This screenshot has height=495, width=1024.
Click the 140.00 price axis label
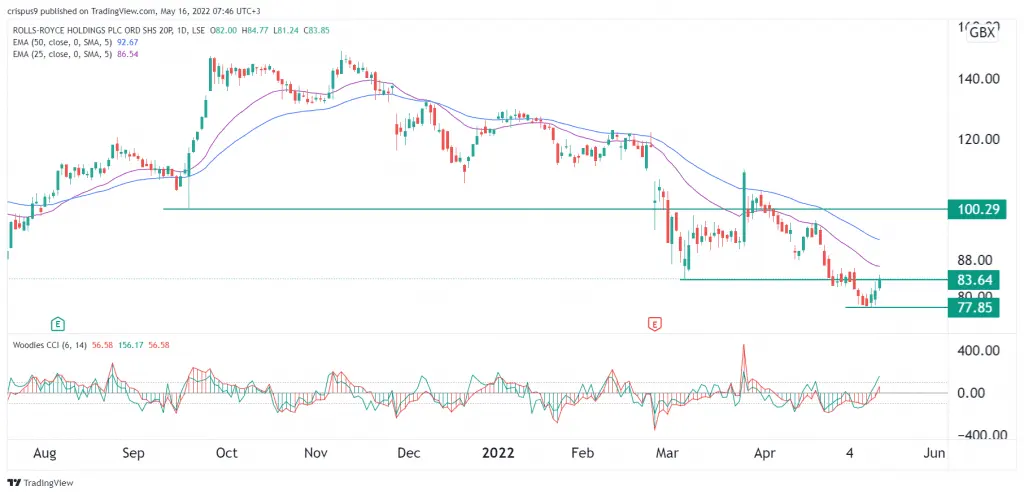[980, 79]
